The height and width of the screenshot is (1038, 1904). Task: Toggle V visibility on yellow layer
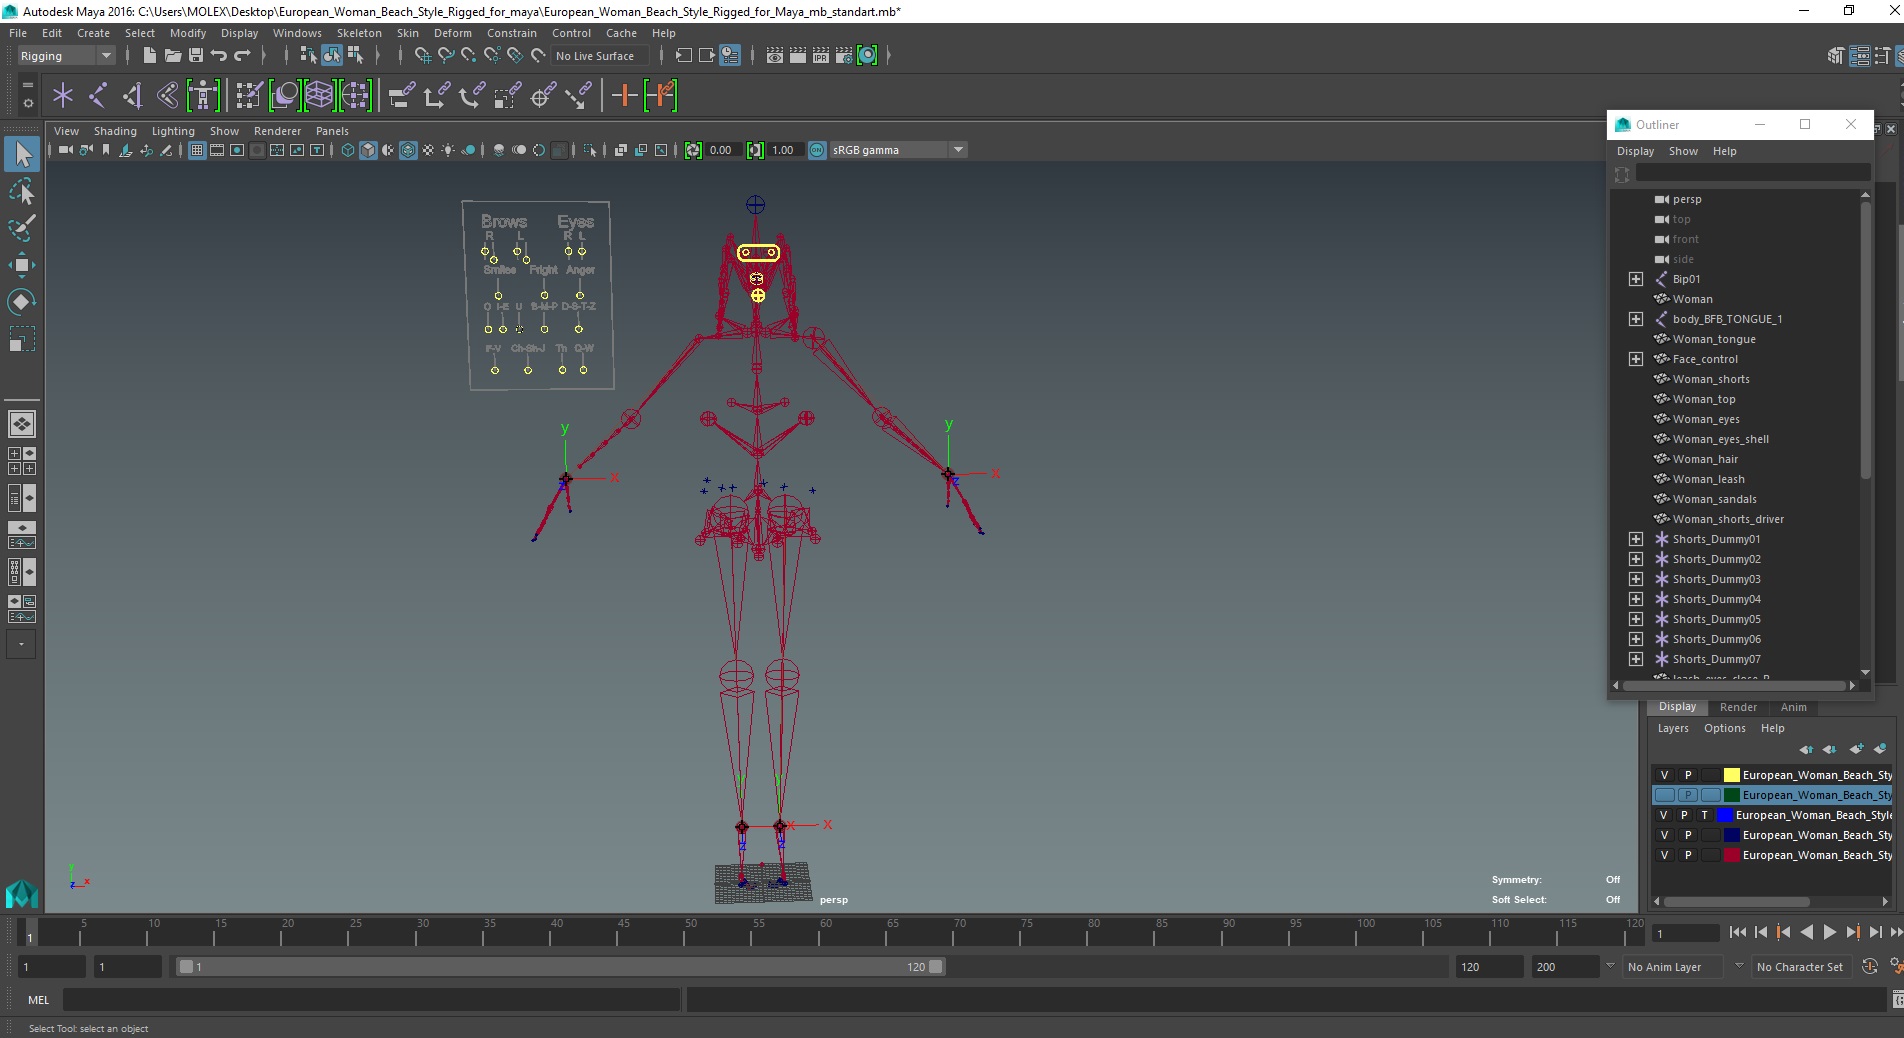click(1664, 775)
